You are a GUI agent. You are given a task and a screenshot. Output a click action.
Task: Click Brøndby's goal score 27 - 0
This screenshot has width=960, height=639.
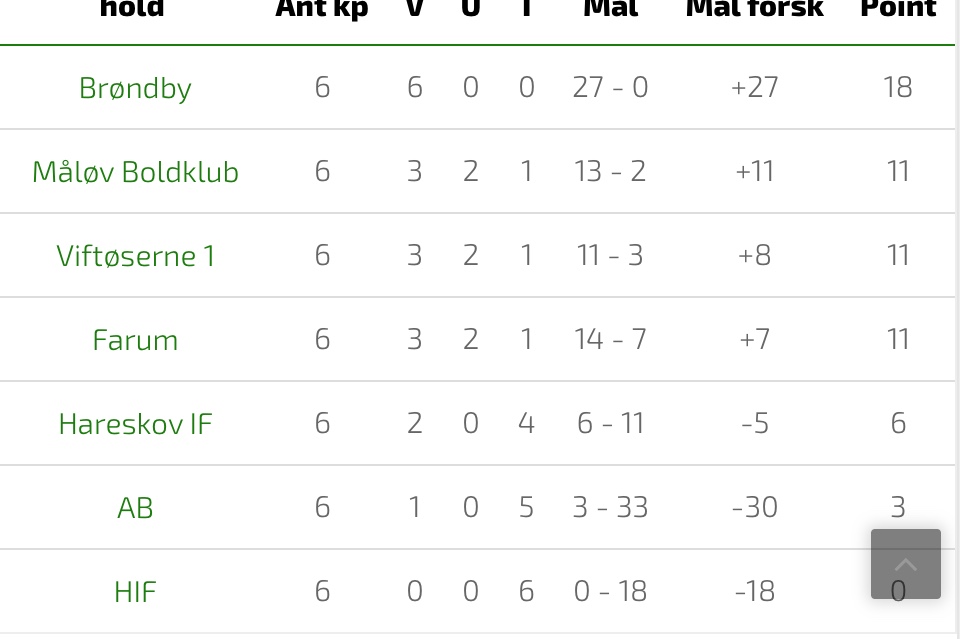click(x=610, y=87)
